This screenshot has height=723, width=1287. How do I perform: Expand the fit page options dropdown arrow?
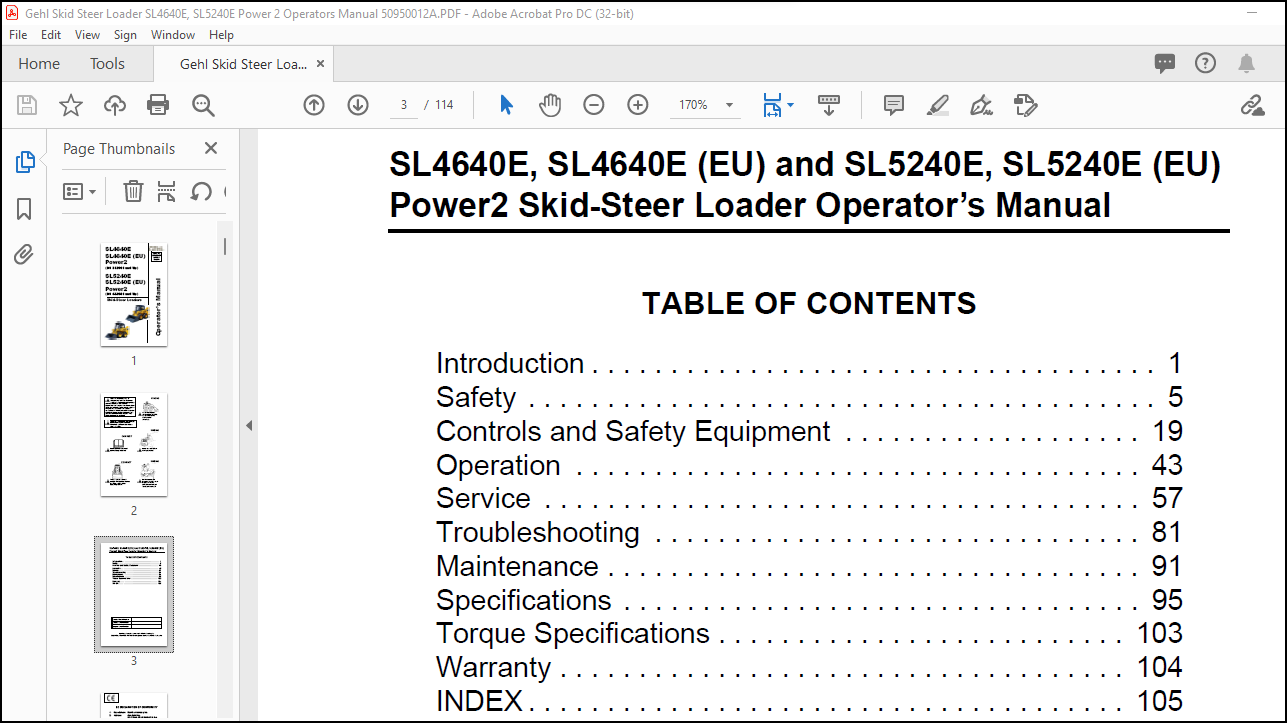click(x=790, y=105)
